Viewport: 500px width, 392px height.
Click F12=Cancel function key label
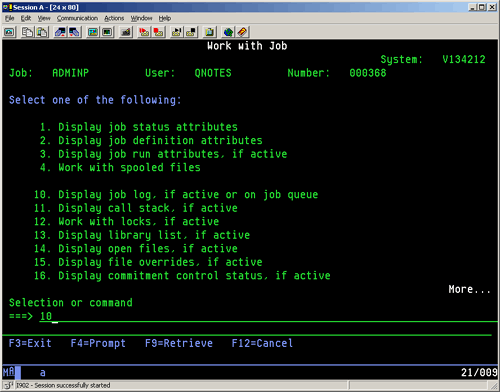tap(262, 343)
